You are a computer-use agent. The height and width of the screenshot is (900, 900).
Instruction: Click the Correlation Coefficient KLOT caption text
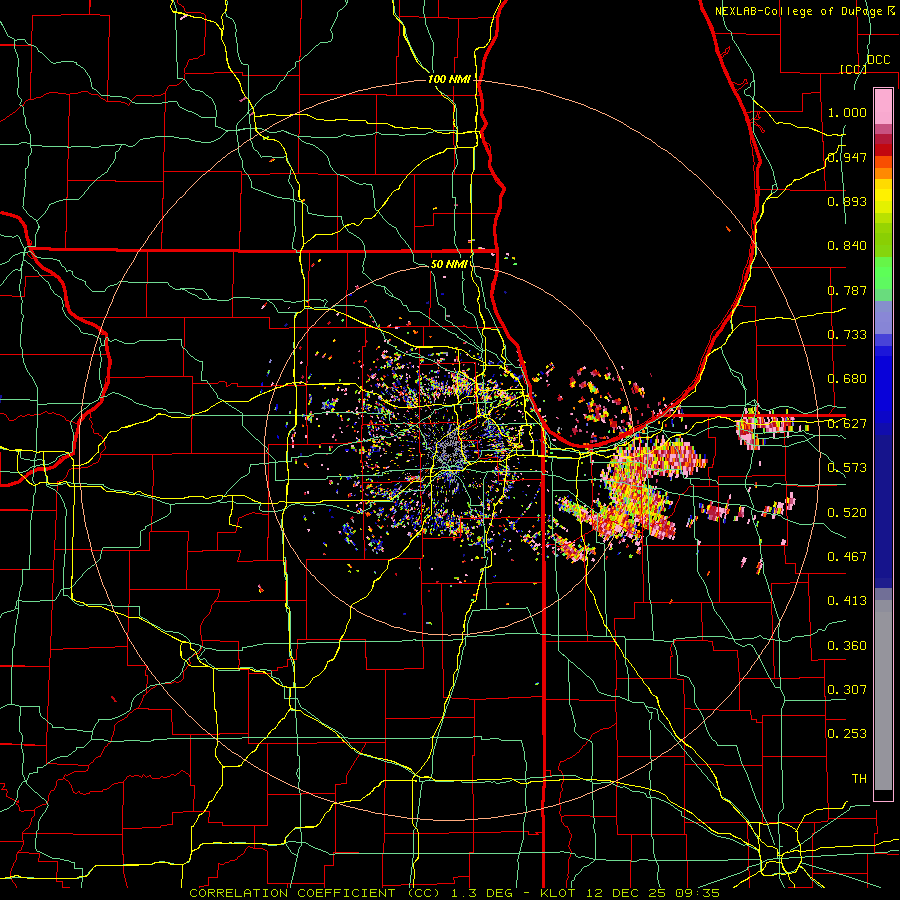[454, 893]
